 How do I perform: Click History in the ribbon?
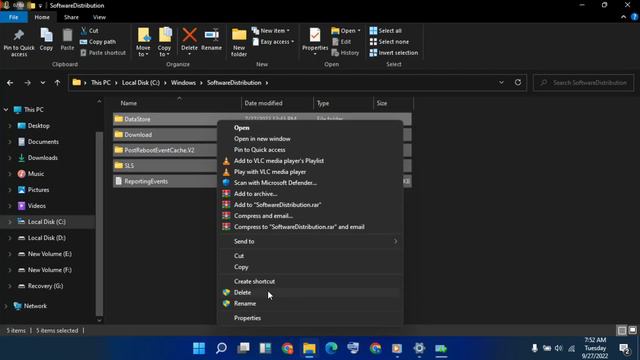click(345, 53)
